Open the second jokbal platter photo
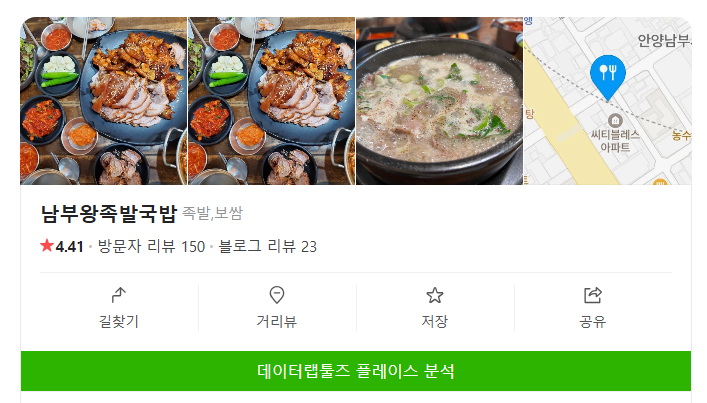 (x=271, y=101)
